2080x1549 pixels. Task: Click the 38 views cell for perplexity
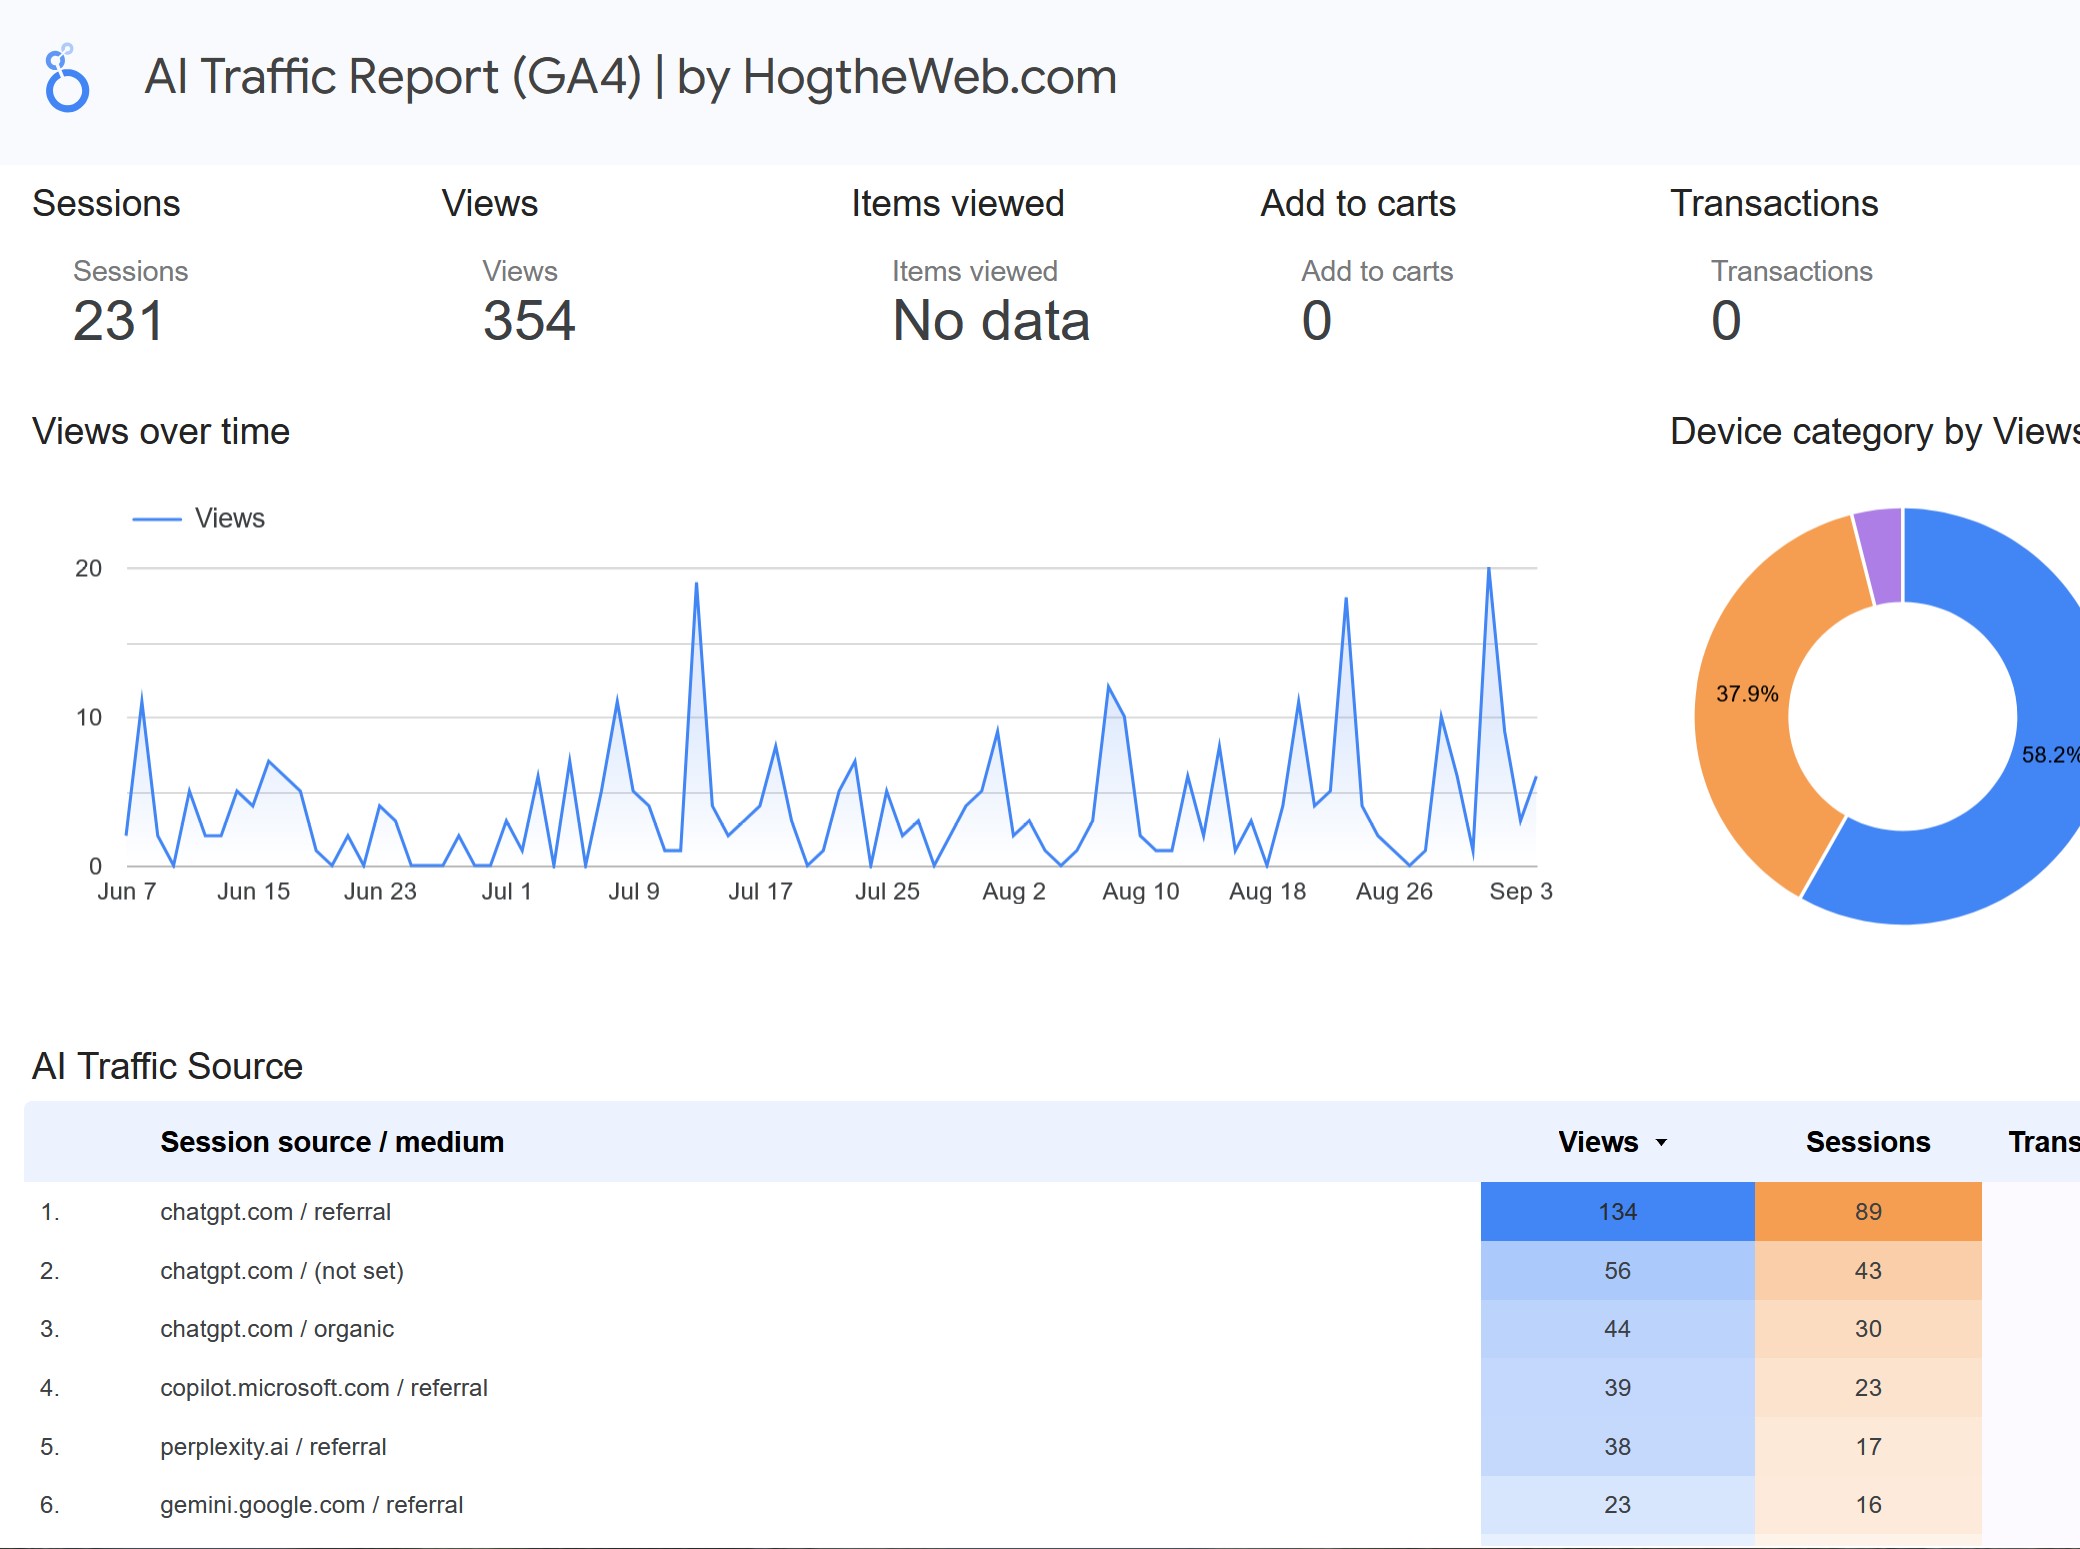coord(1618,1447)
